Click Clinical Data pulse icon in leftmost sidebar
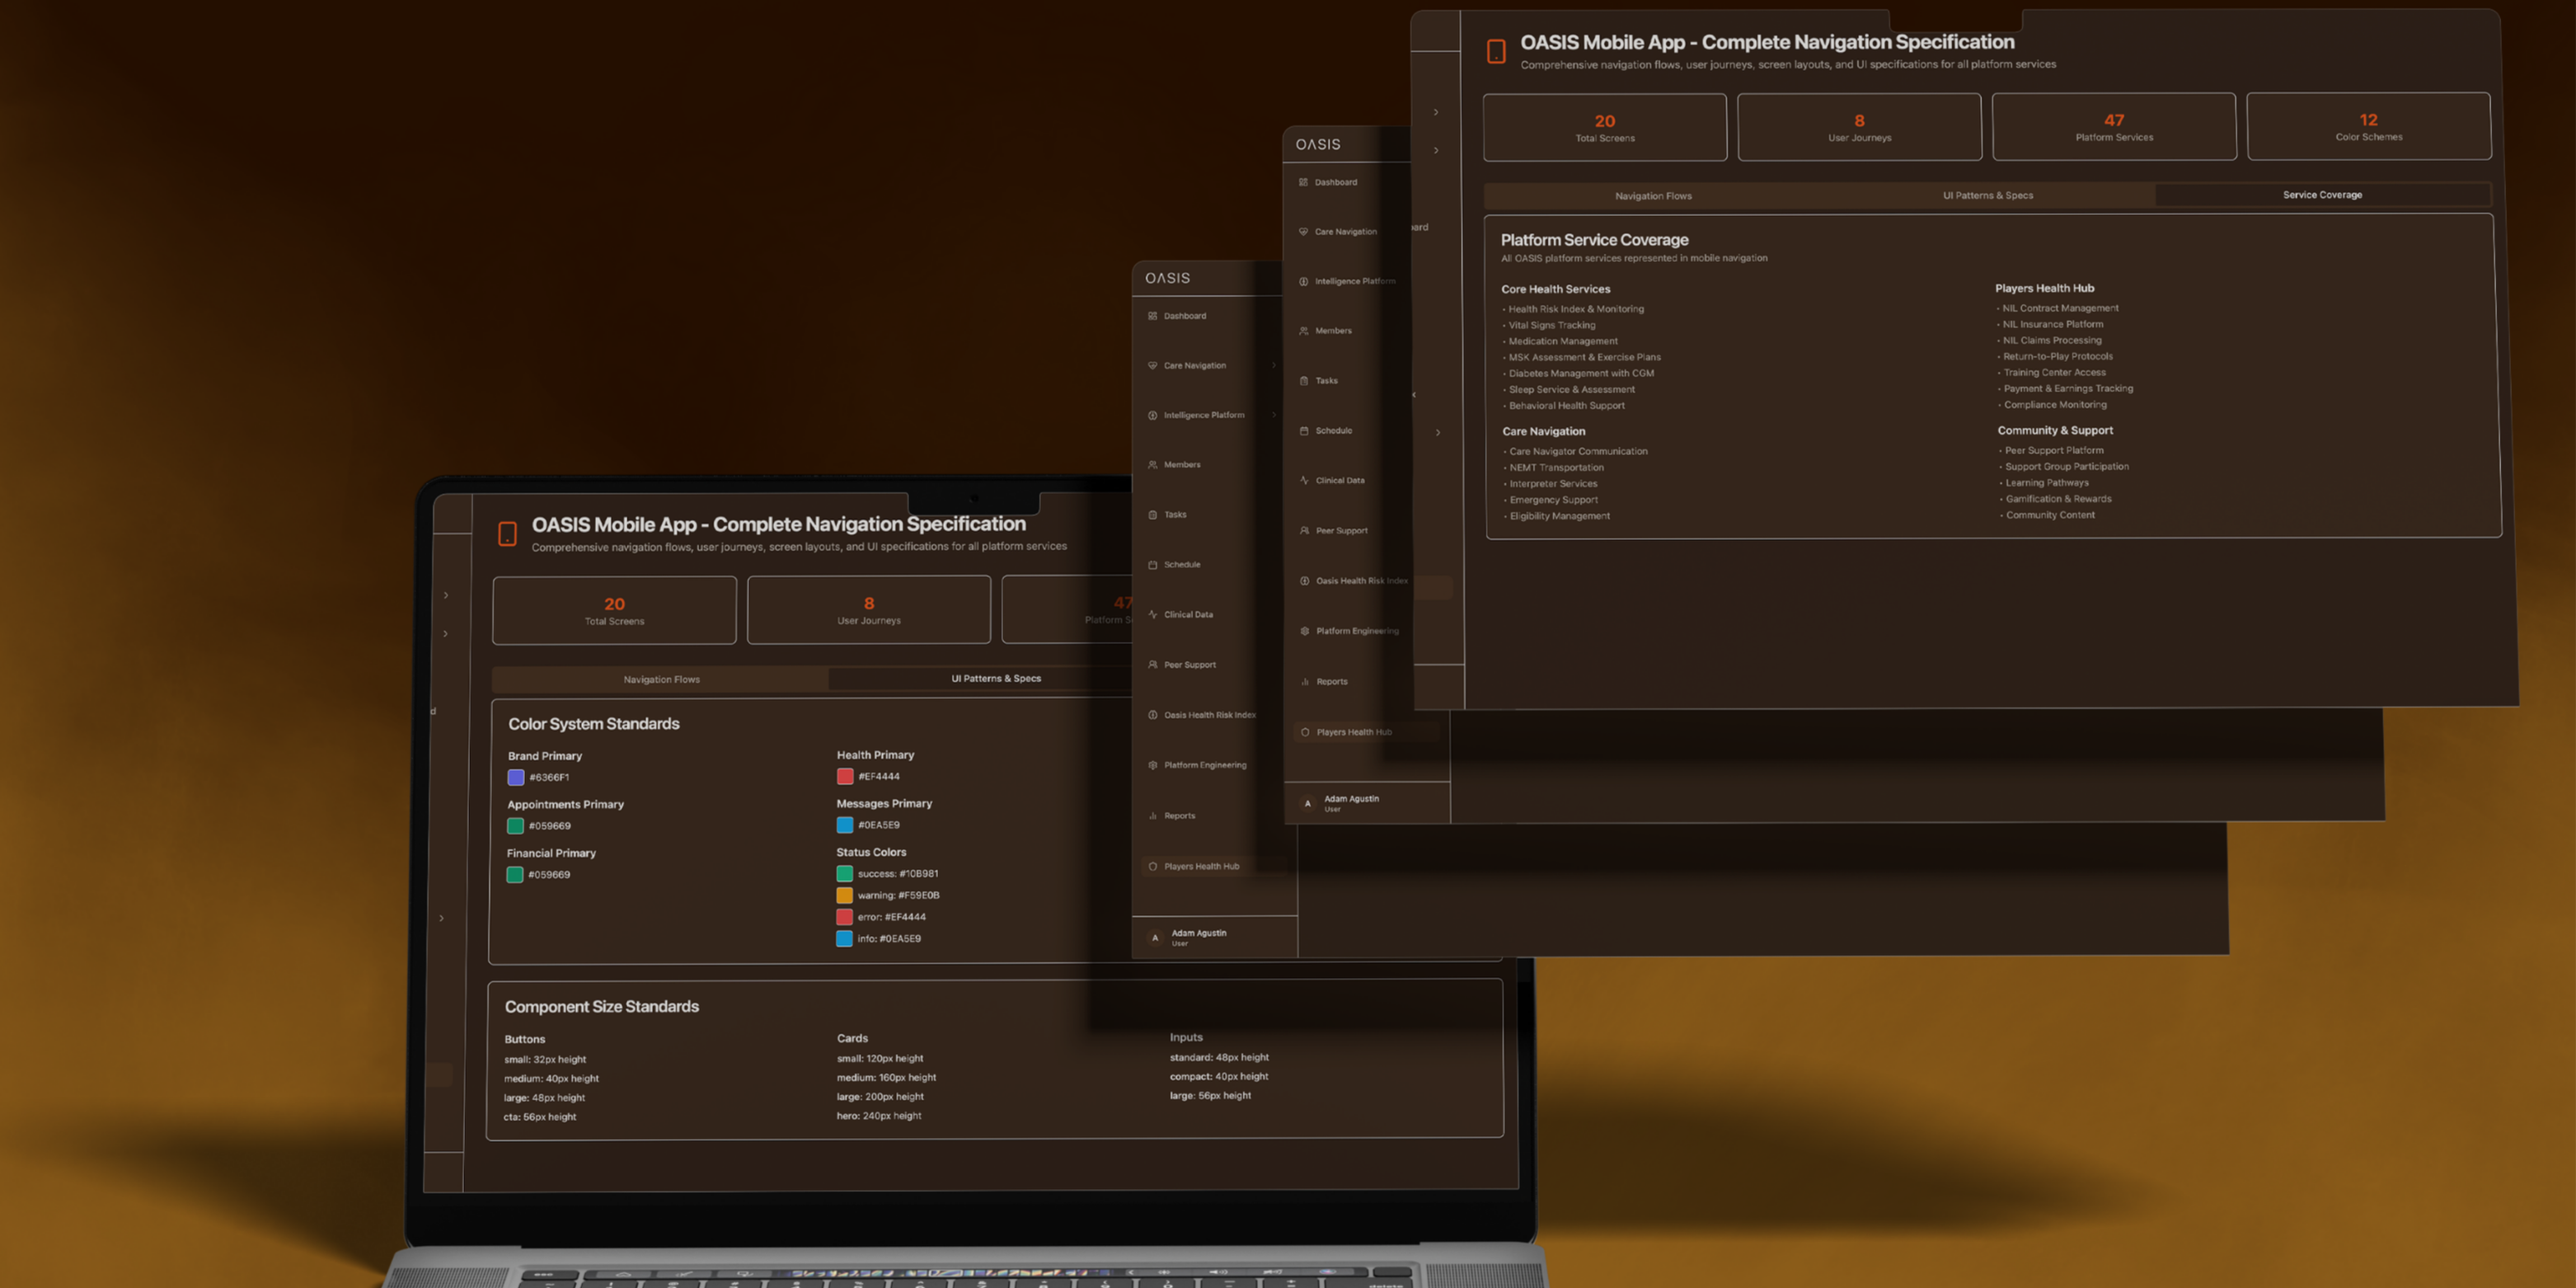 click(x=1152, y=615)
